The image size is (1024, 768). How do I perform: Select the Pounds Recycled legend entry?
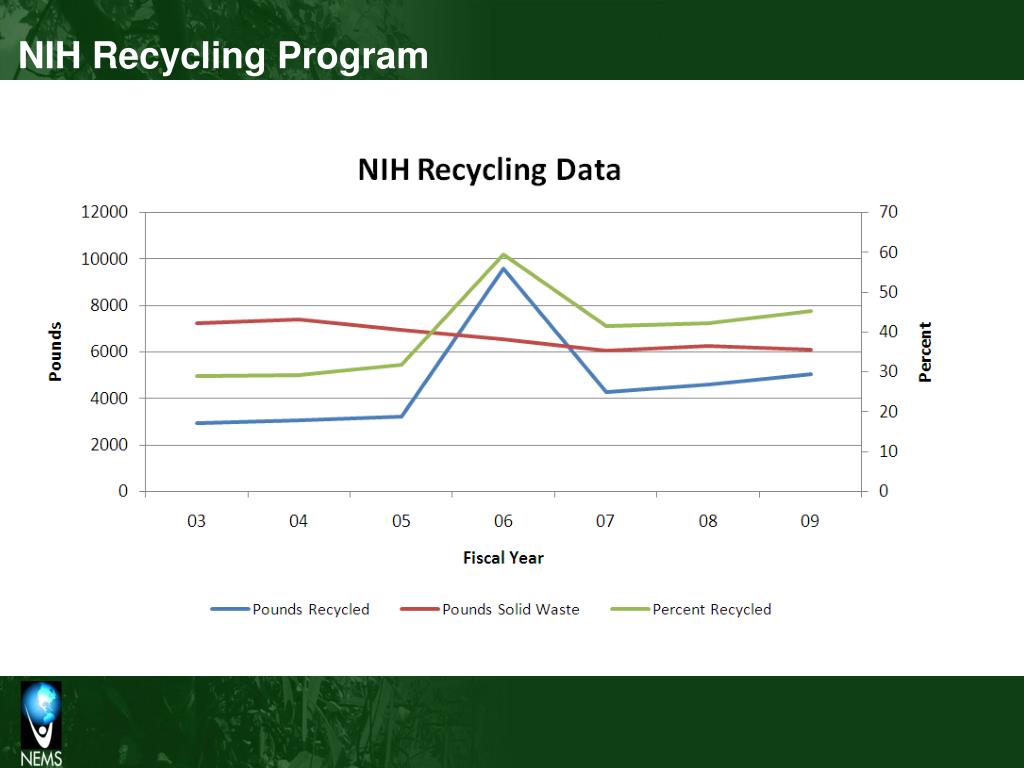[x=290, y=609]
